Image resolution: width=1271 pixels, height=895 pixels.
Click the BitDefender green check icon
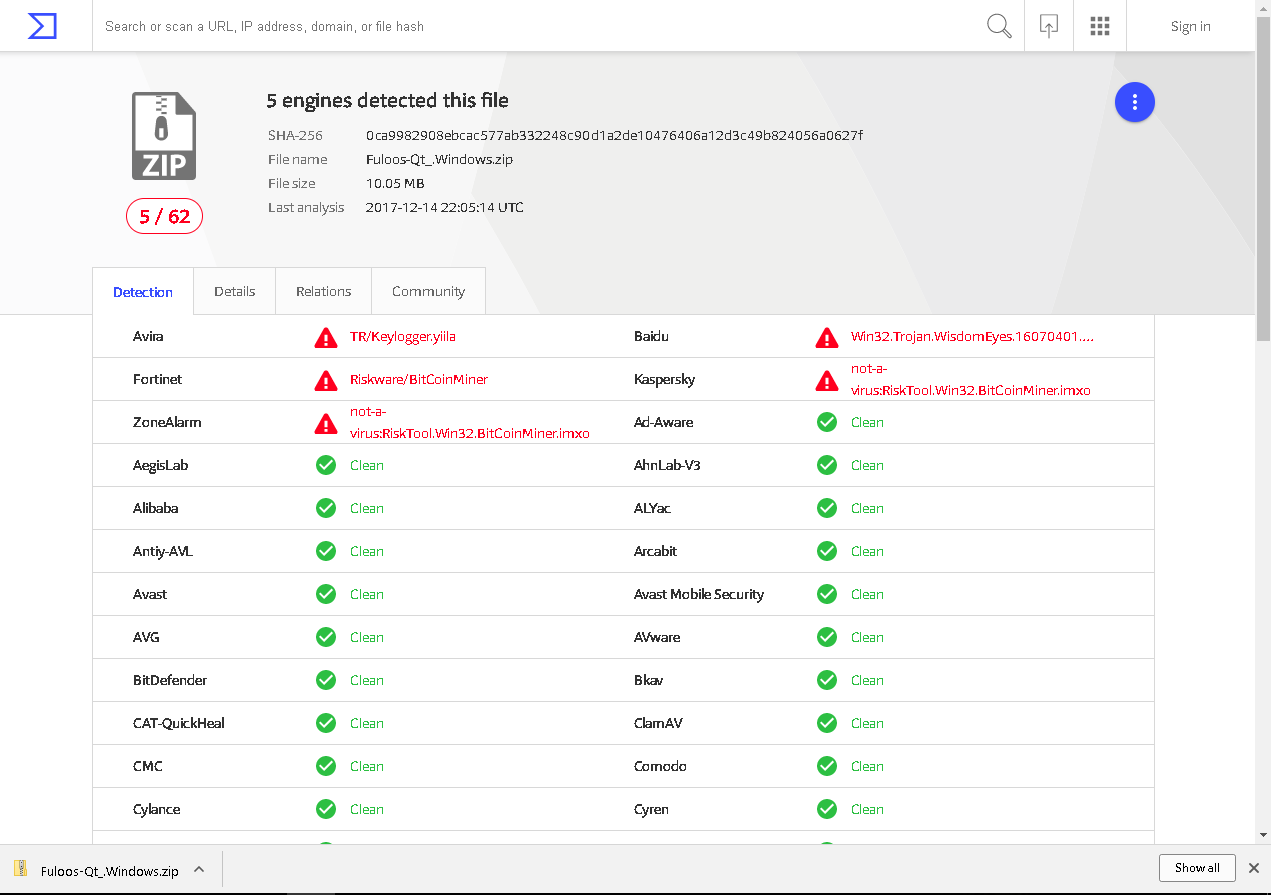[326, 680]
